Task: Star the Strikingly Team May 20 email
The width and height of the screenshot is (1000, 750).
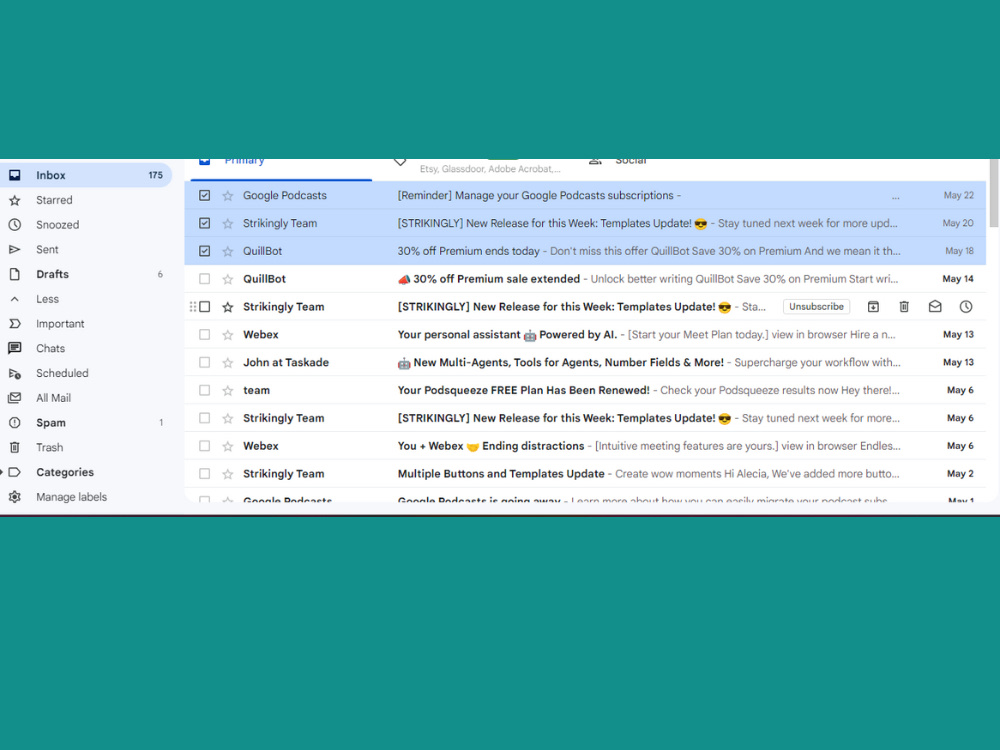Action: point(228,223)
